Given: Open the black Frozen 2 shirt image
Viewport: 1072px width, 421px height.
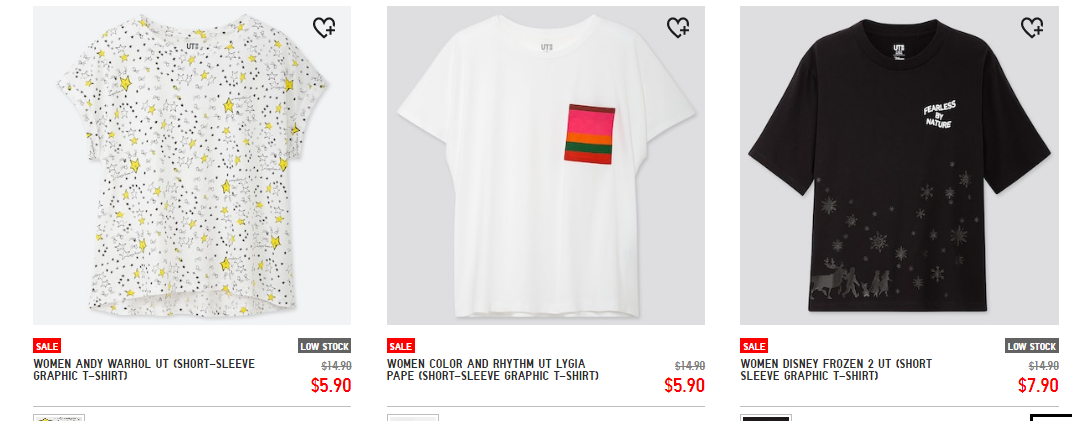Looking at the screenshot, I should click(x=899, y=165).
